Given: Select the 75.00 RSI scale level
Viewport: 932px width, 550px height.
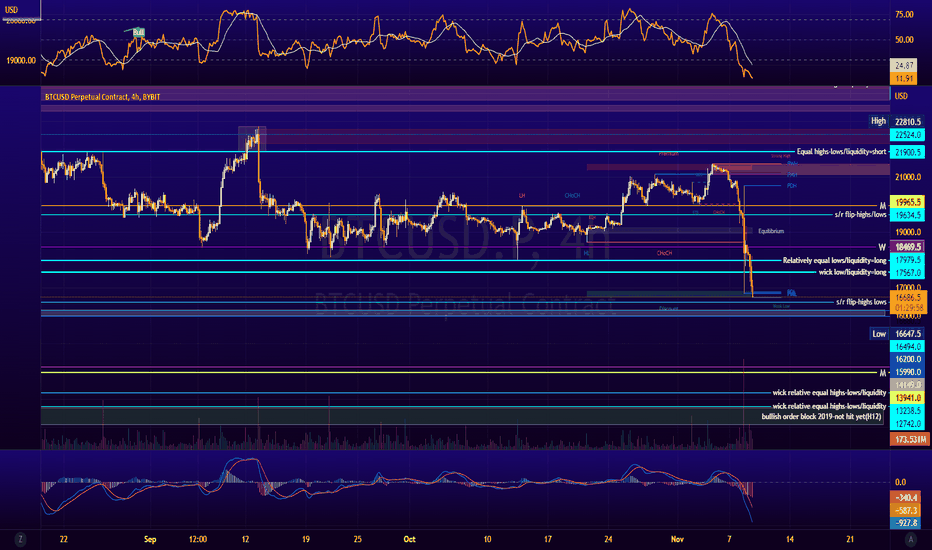Looking at the screenshot, I should click(905, 14).
